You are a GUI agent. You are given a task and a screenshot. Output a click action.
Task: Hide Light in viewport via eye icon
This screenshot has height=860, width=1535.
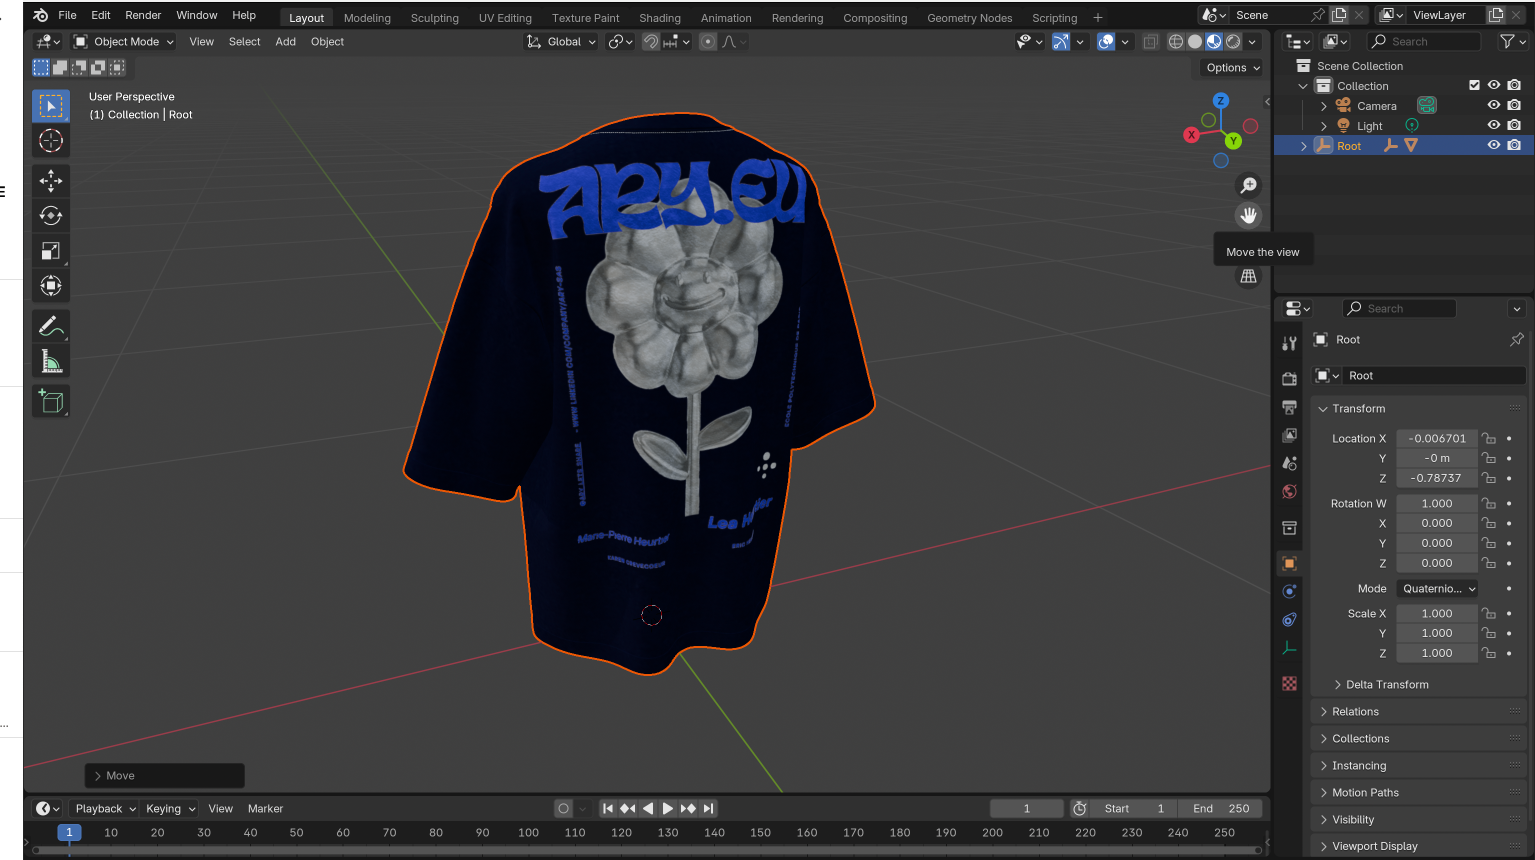1494,125
